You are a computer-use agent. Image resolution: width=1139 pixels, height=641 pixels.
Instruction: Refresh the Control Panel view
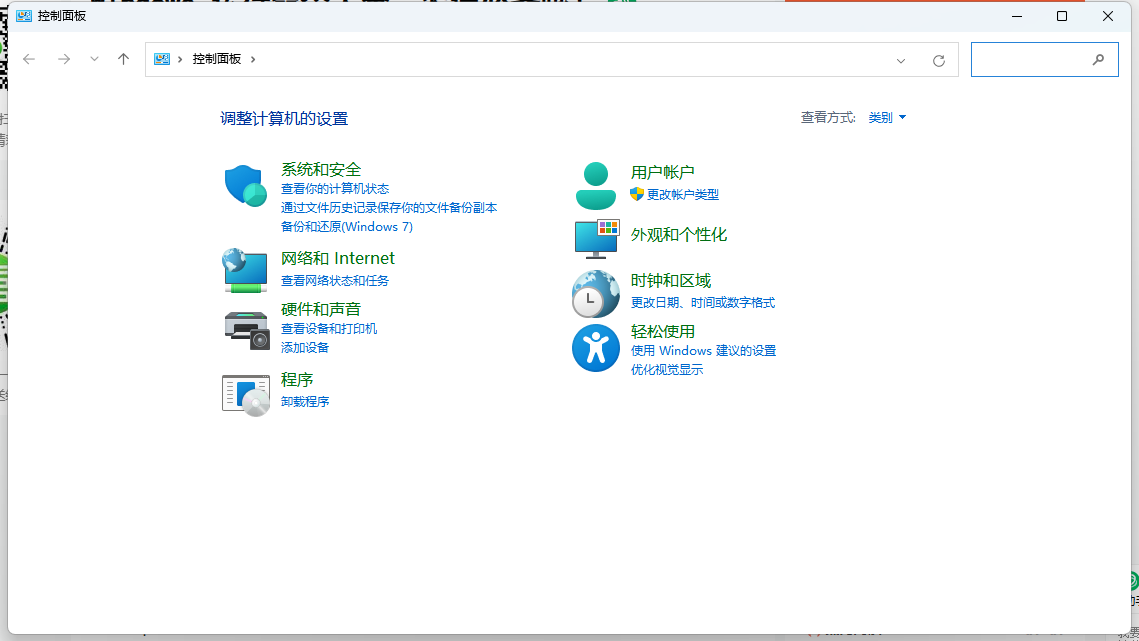coord(939,60)
